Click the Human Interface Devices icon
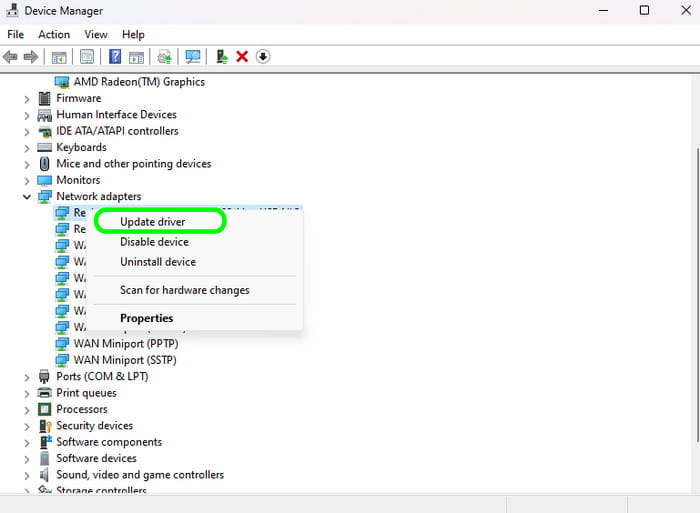This screenshot has height=513, width=700. pos(44,115)
